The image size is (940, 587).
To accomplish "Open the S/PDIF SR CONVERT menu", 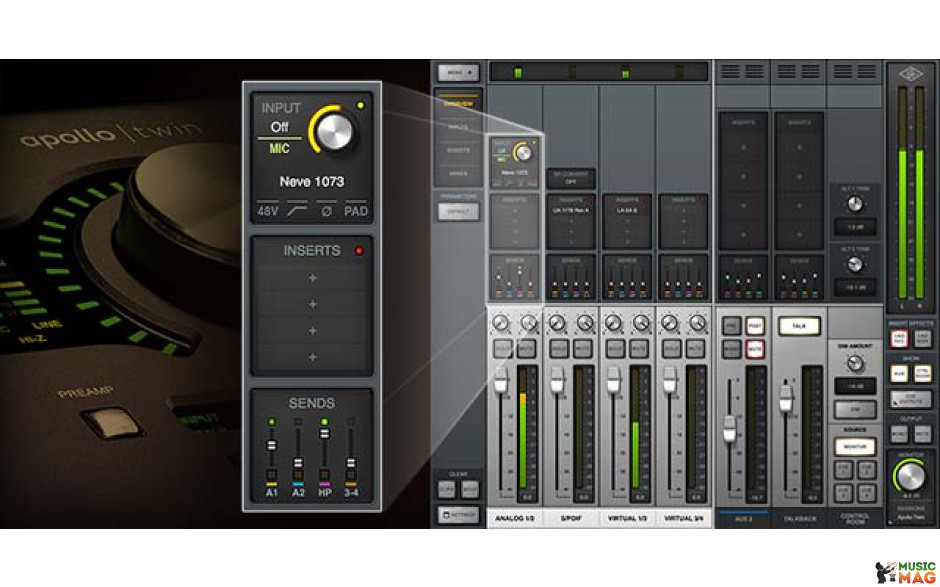I will 570,178.
